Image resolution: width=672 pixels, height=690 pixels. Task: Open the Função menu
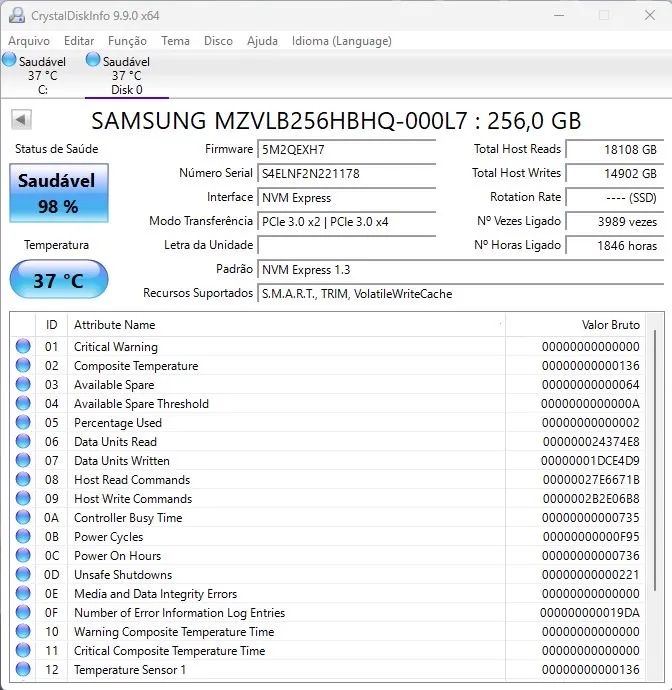(x=127, y=41)
